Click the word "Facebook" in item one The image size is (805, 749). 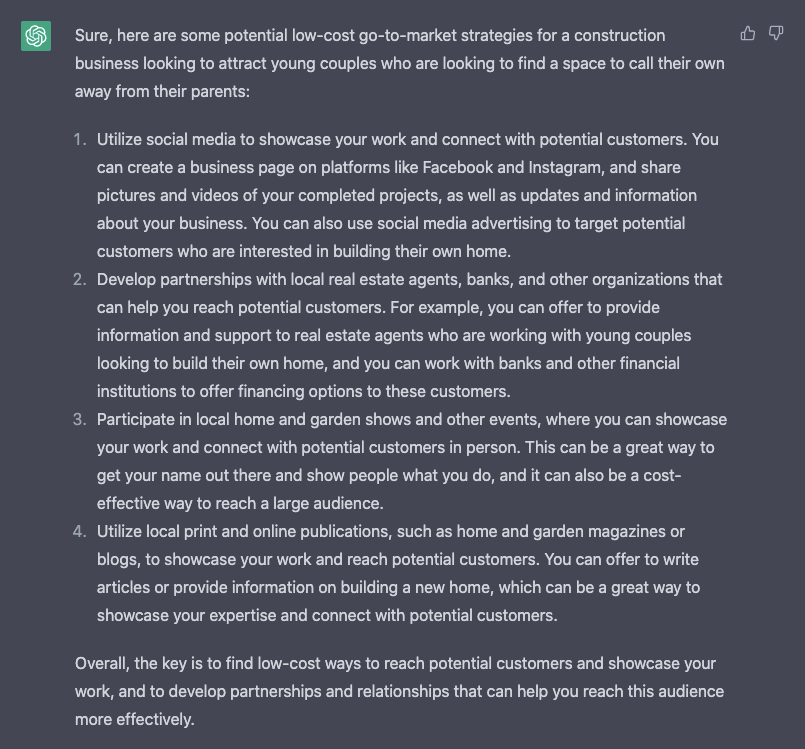point(457,167)
